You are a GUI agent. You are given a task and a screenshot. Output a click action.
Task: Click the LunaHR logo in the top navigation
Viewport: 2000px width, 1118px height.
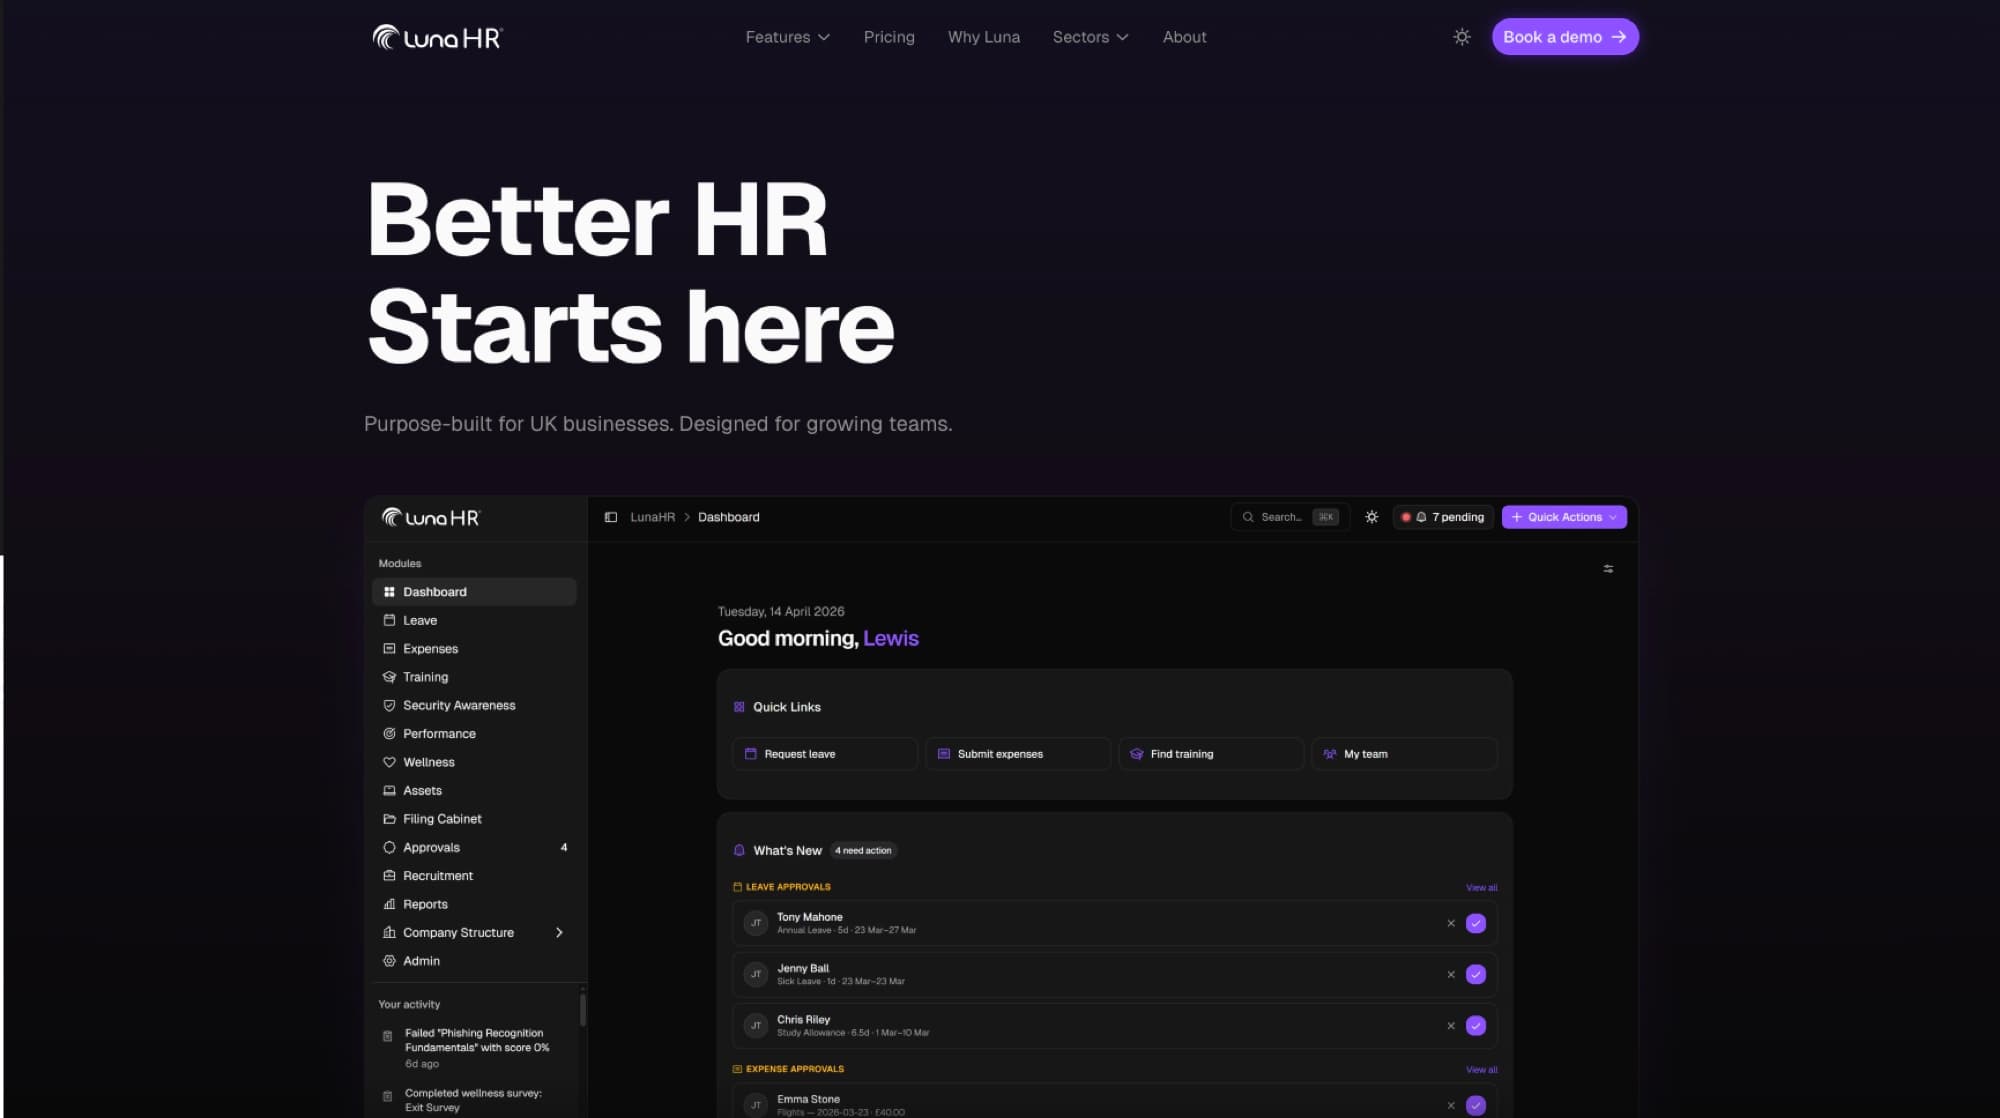coord(437,37)
